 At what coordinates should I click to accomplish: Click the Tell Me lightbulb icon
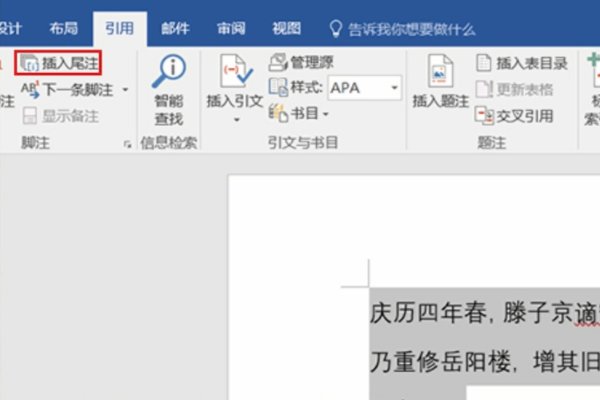(336, 29)
